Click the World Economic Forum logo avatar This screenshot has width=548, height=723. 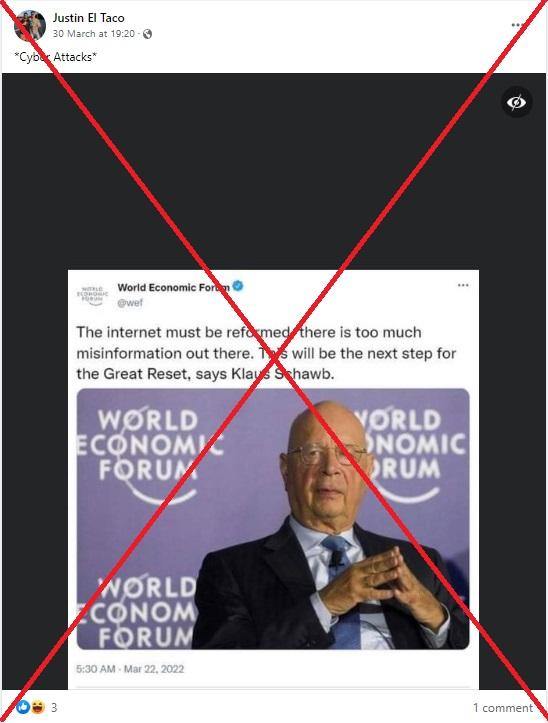(x=92, y=295)
